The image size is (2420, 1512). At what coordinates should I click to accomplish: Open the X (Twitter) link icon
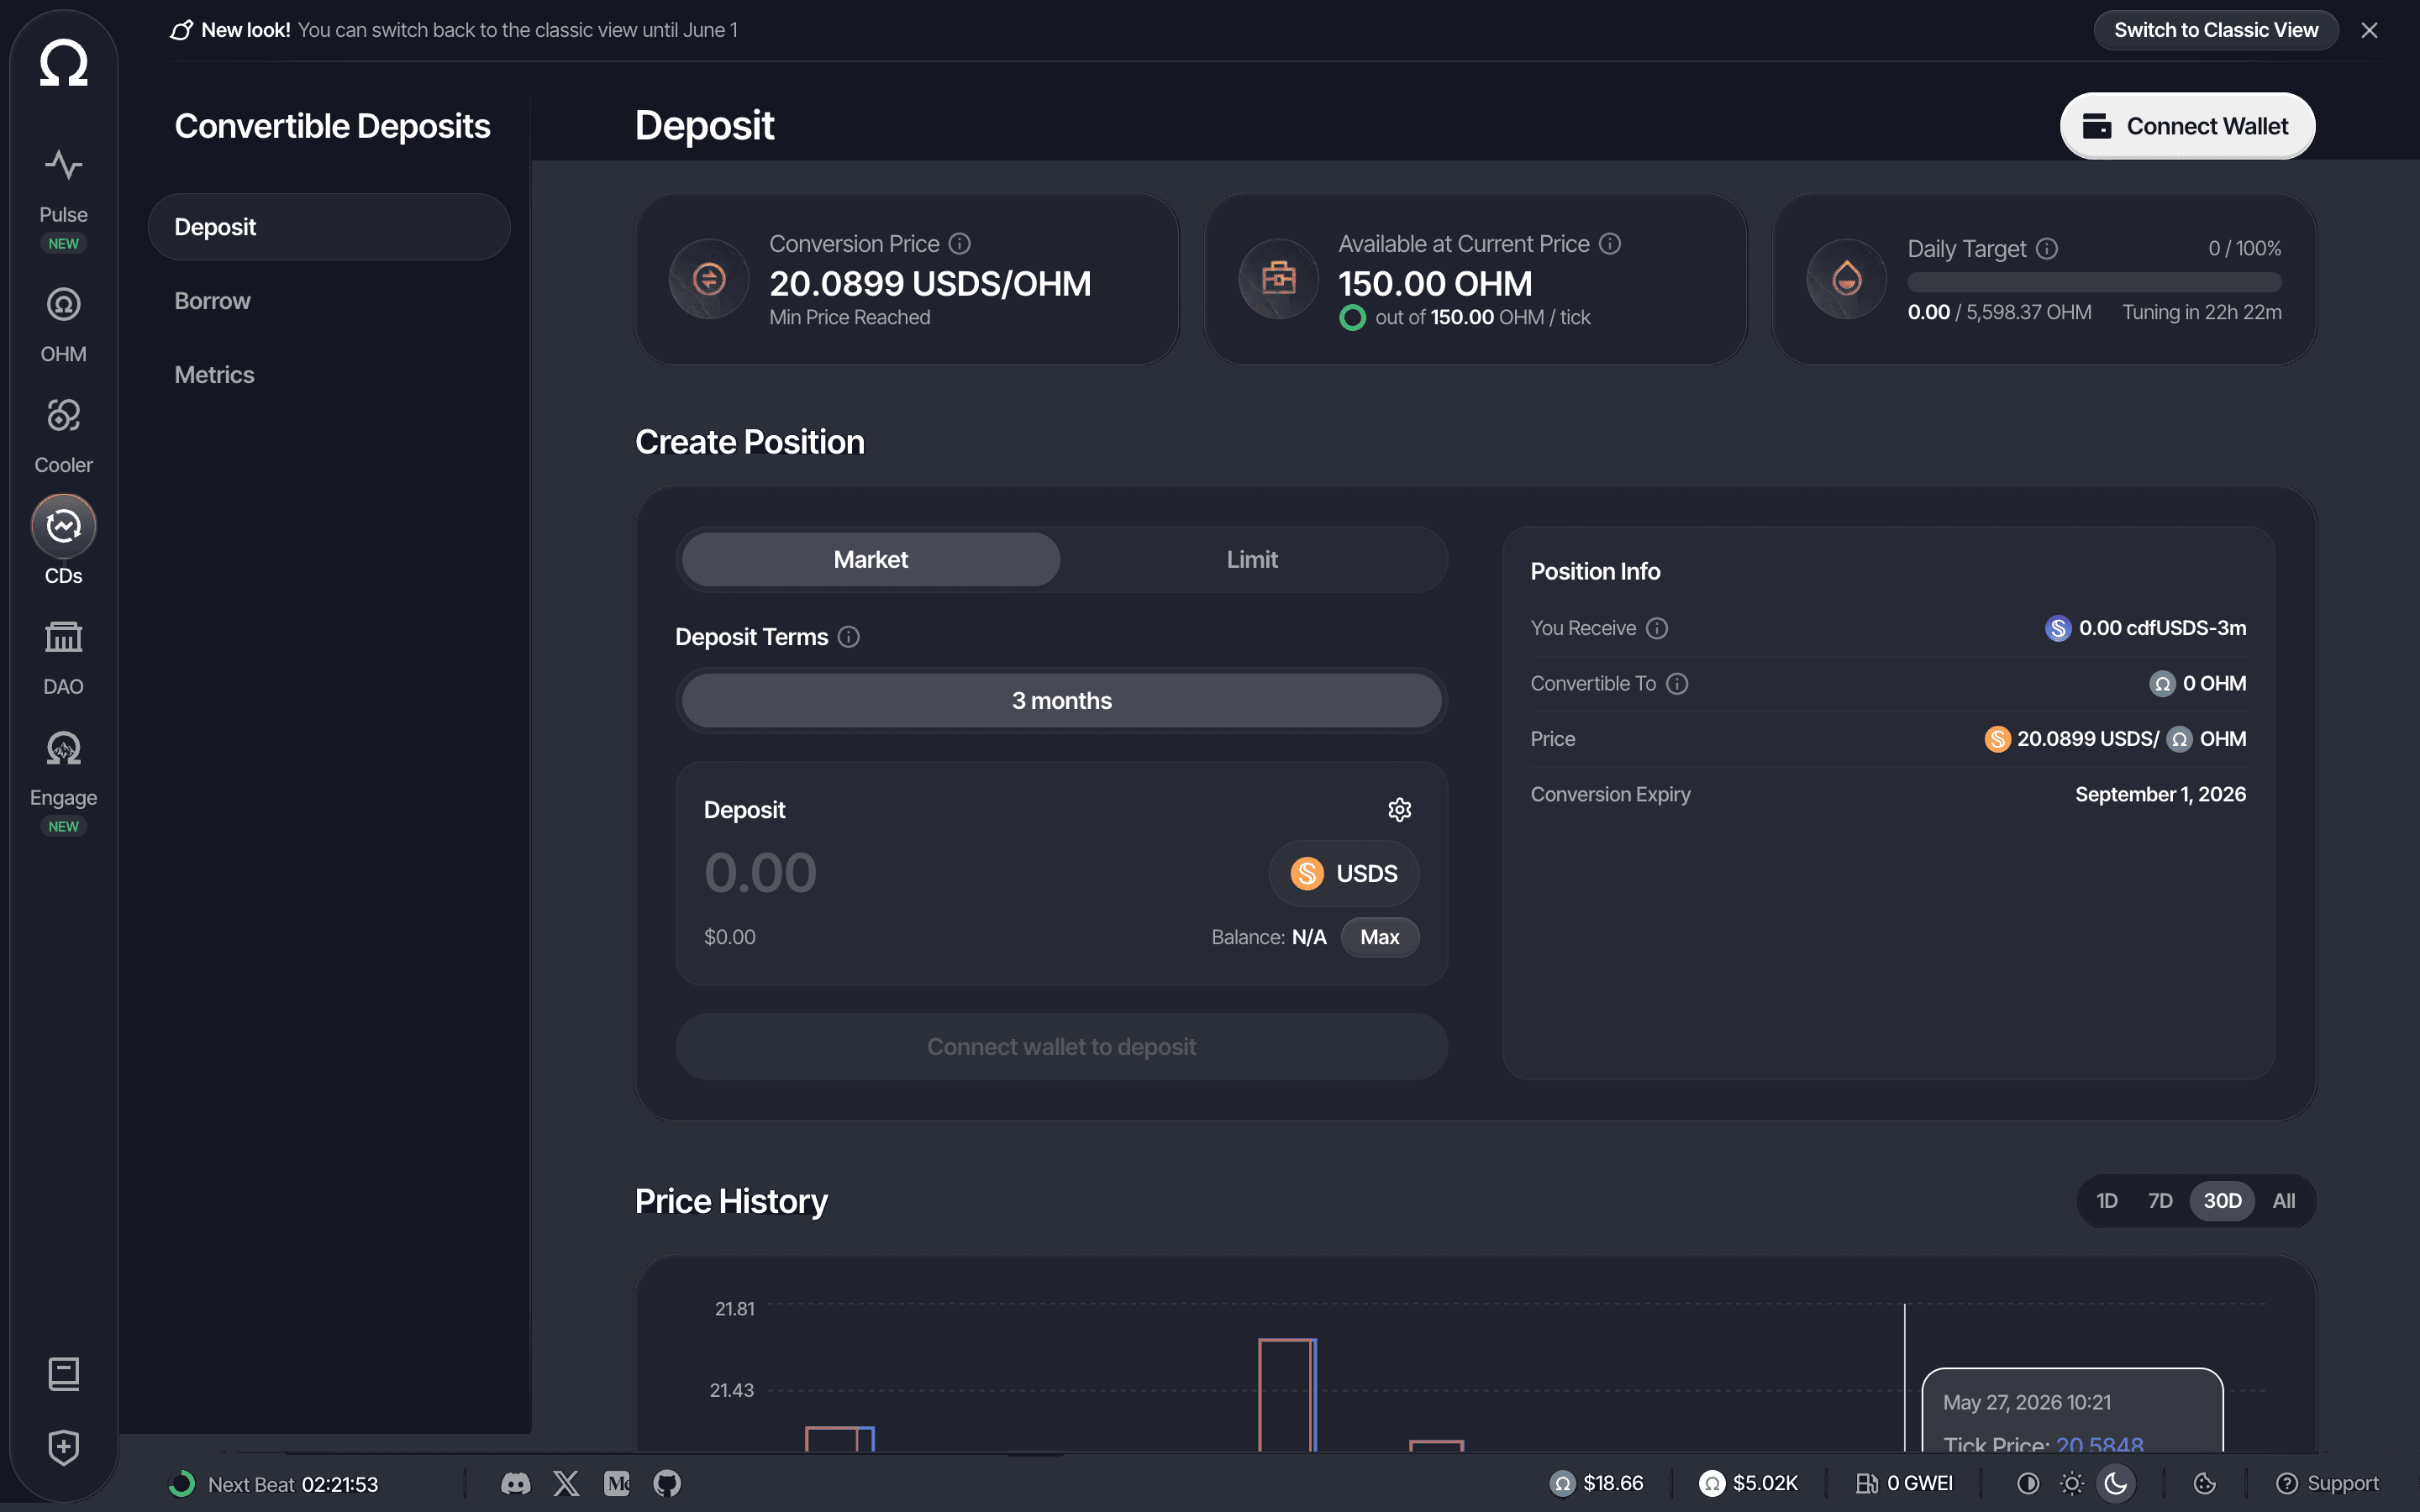[x=566, y=1483]
